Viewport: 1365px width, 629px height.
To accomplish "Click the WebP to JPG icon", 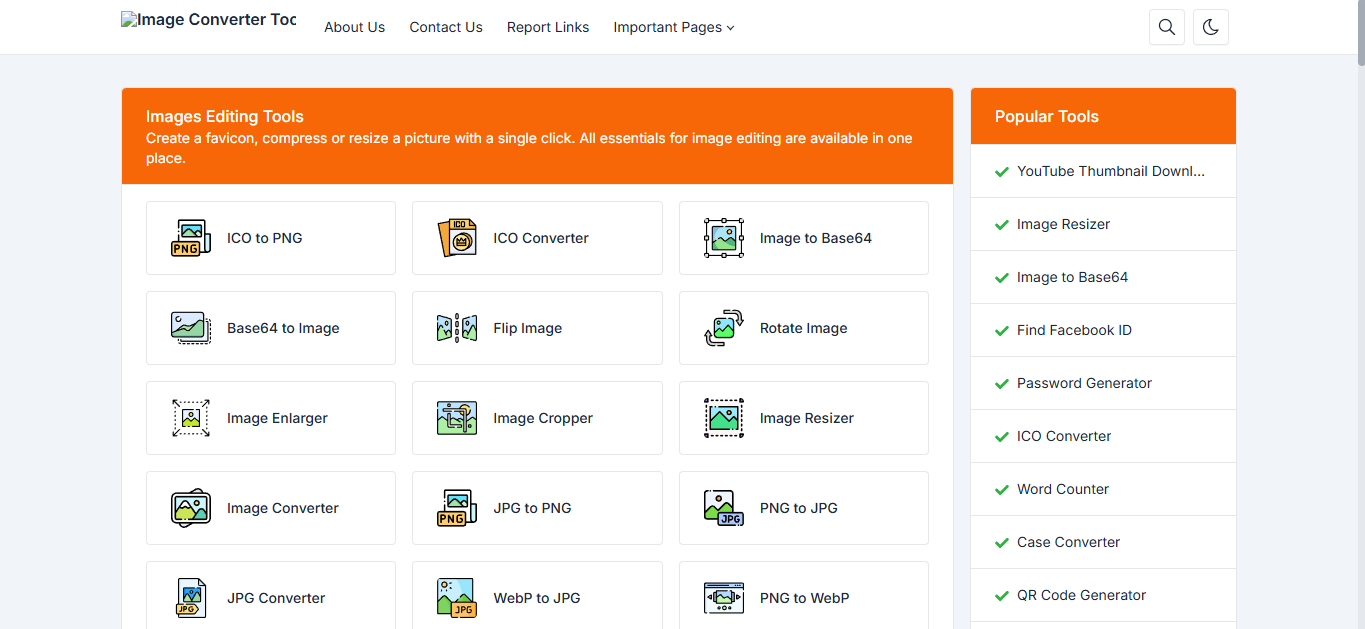I will tap(457, 598).
